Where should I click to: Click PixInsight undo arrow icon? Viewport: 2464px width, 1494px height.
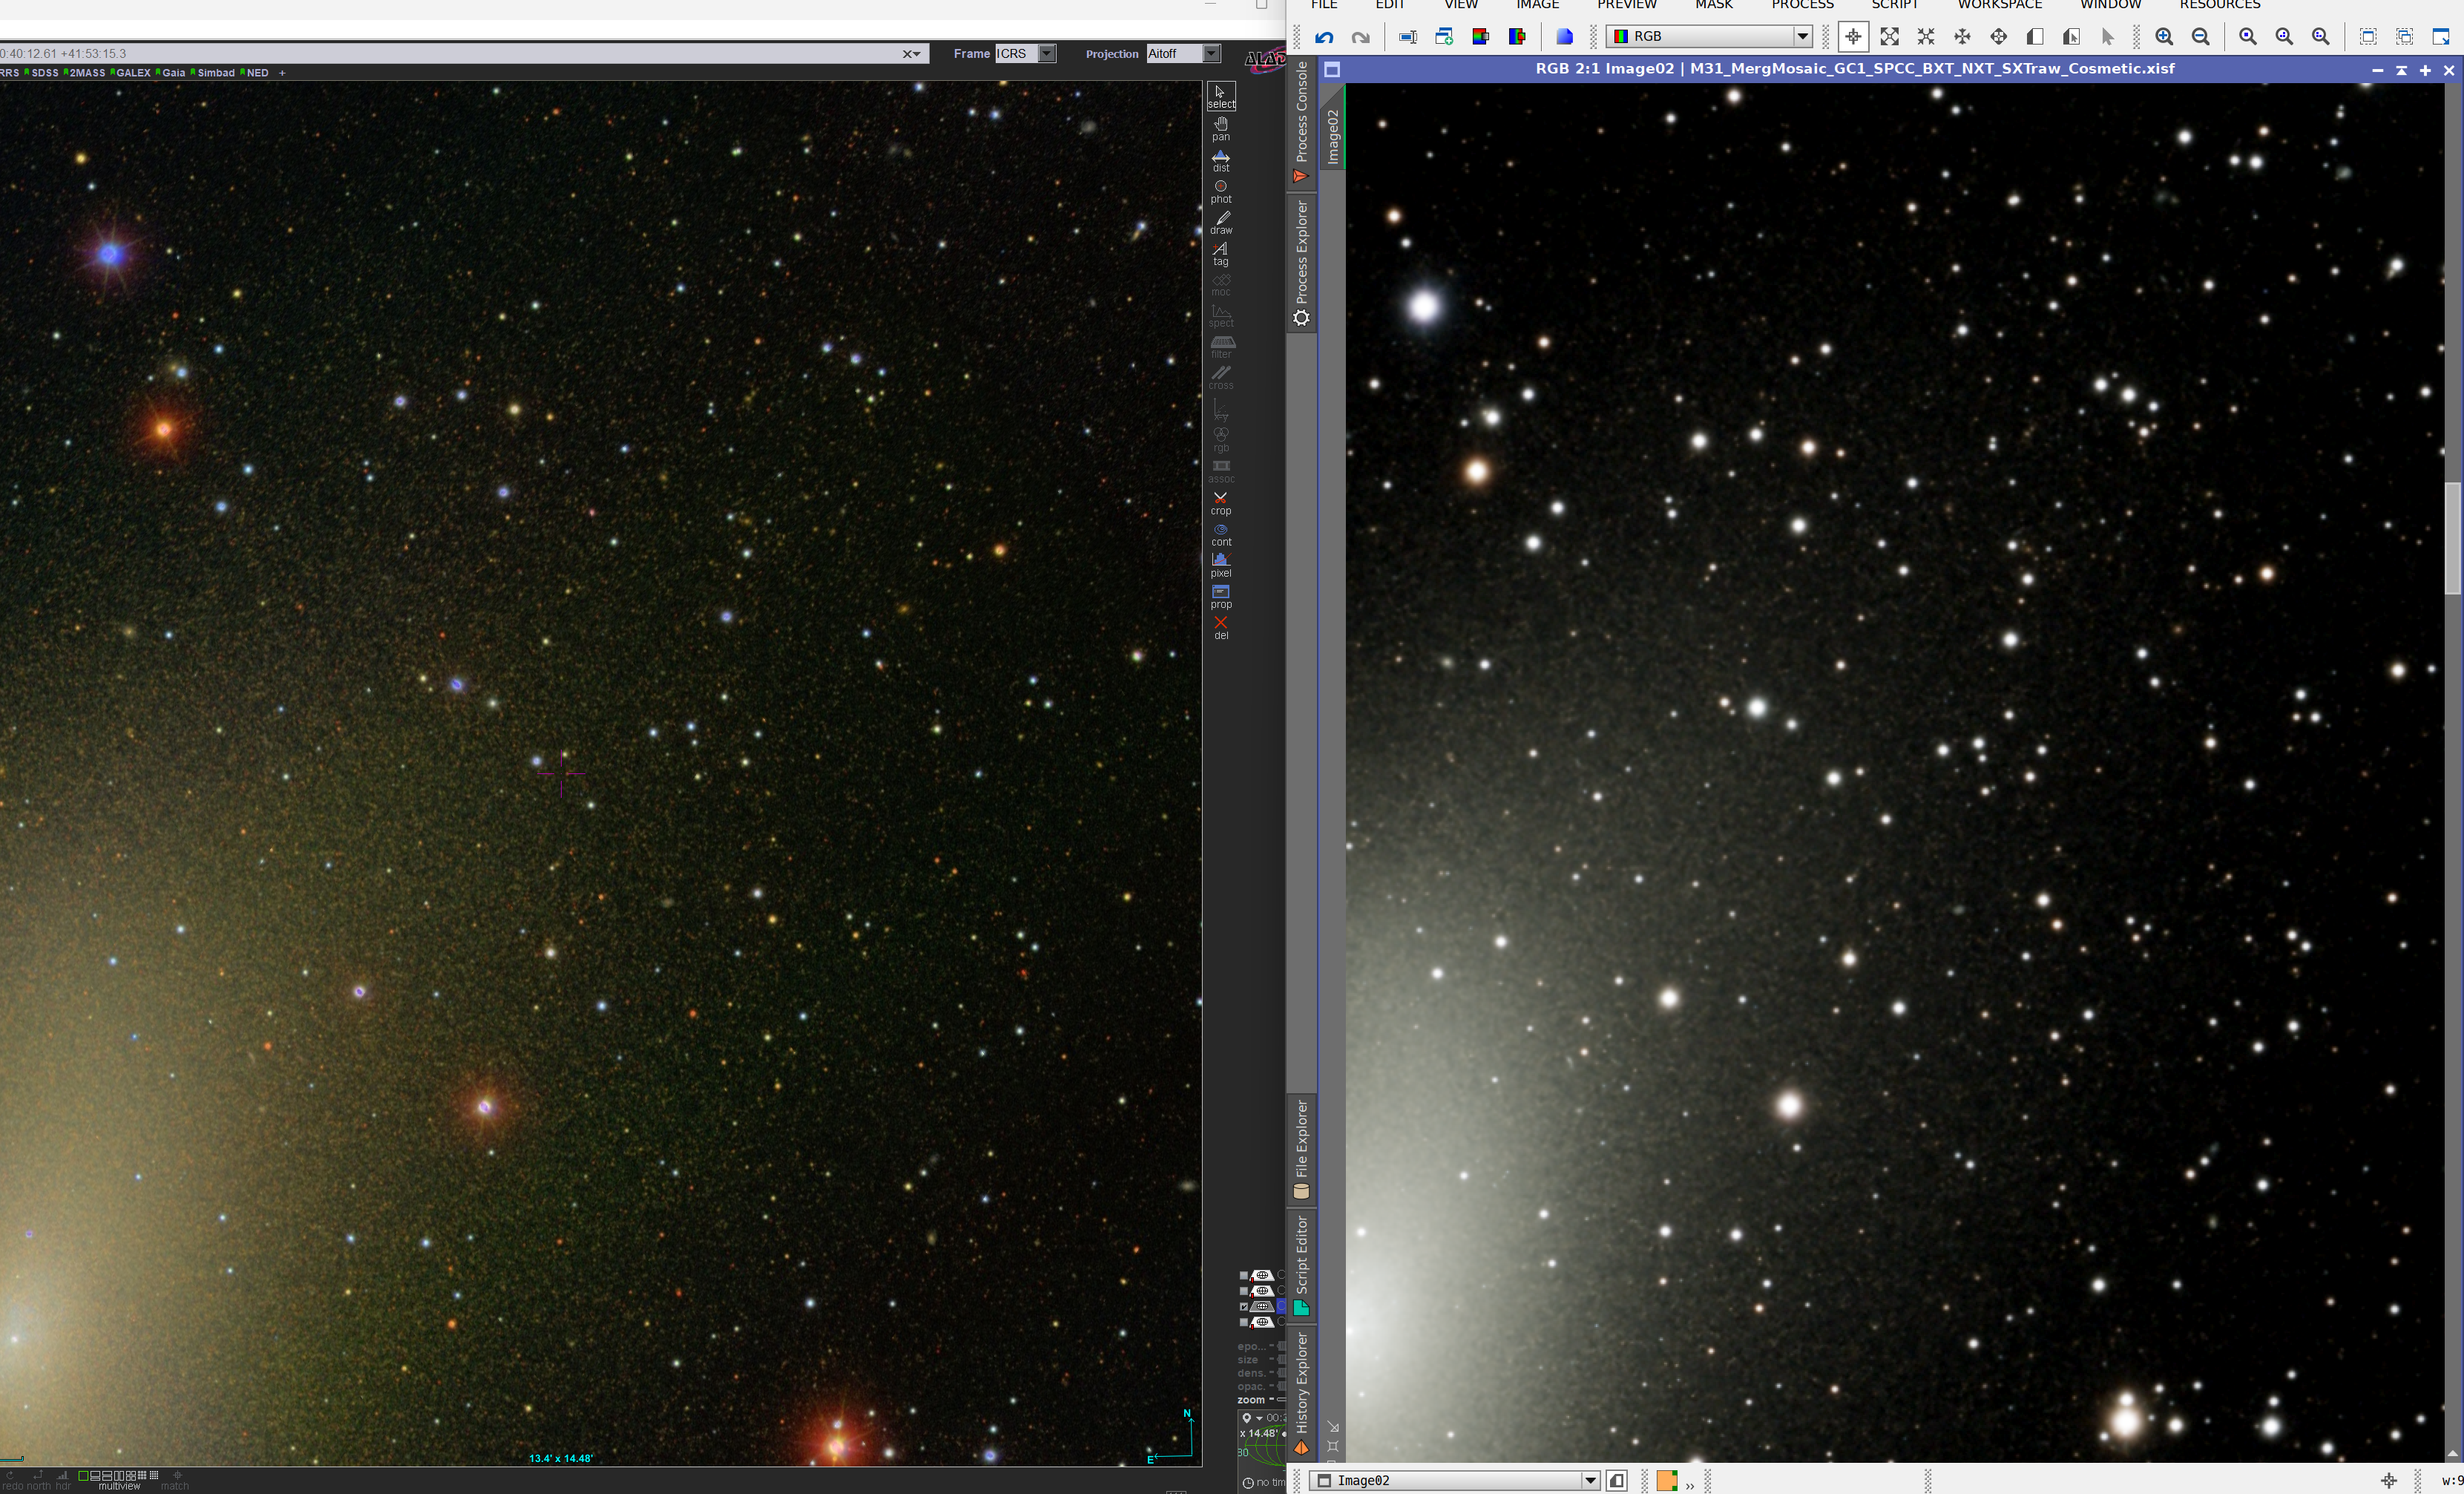1324,37
